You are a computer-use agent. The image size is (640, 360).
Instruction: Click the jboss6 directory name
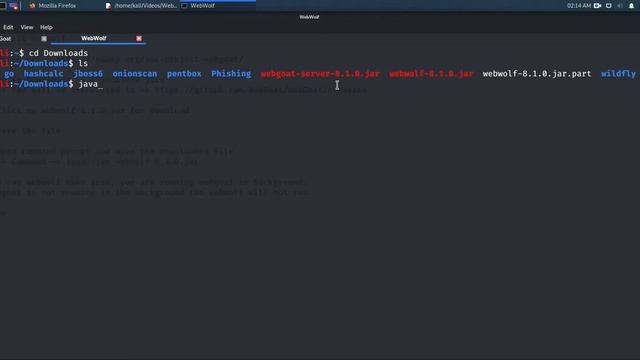point(88,74)
